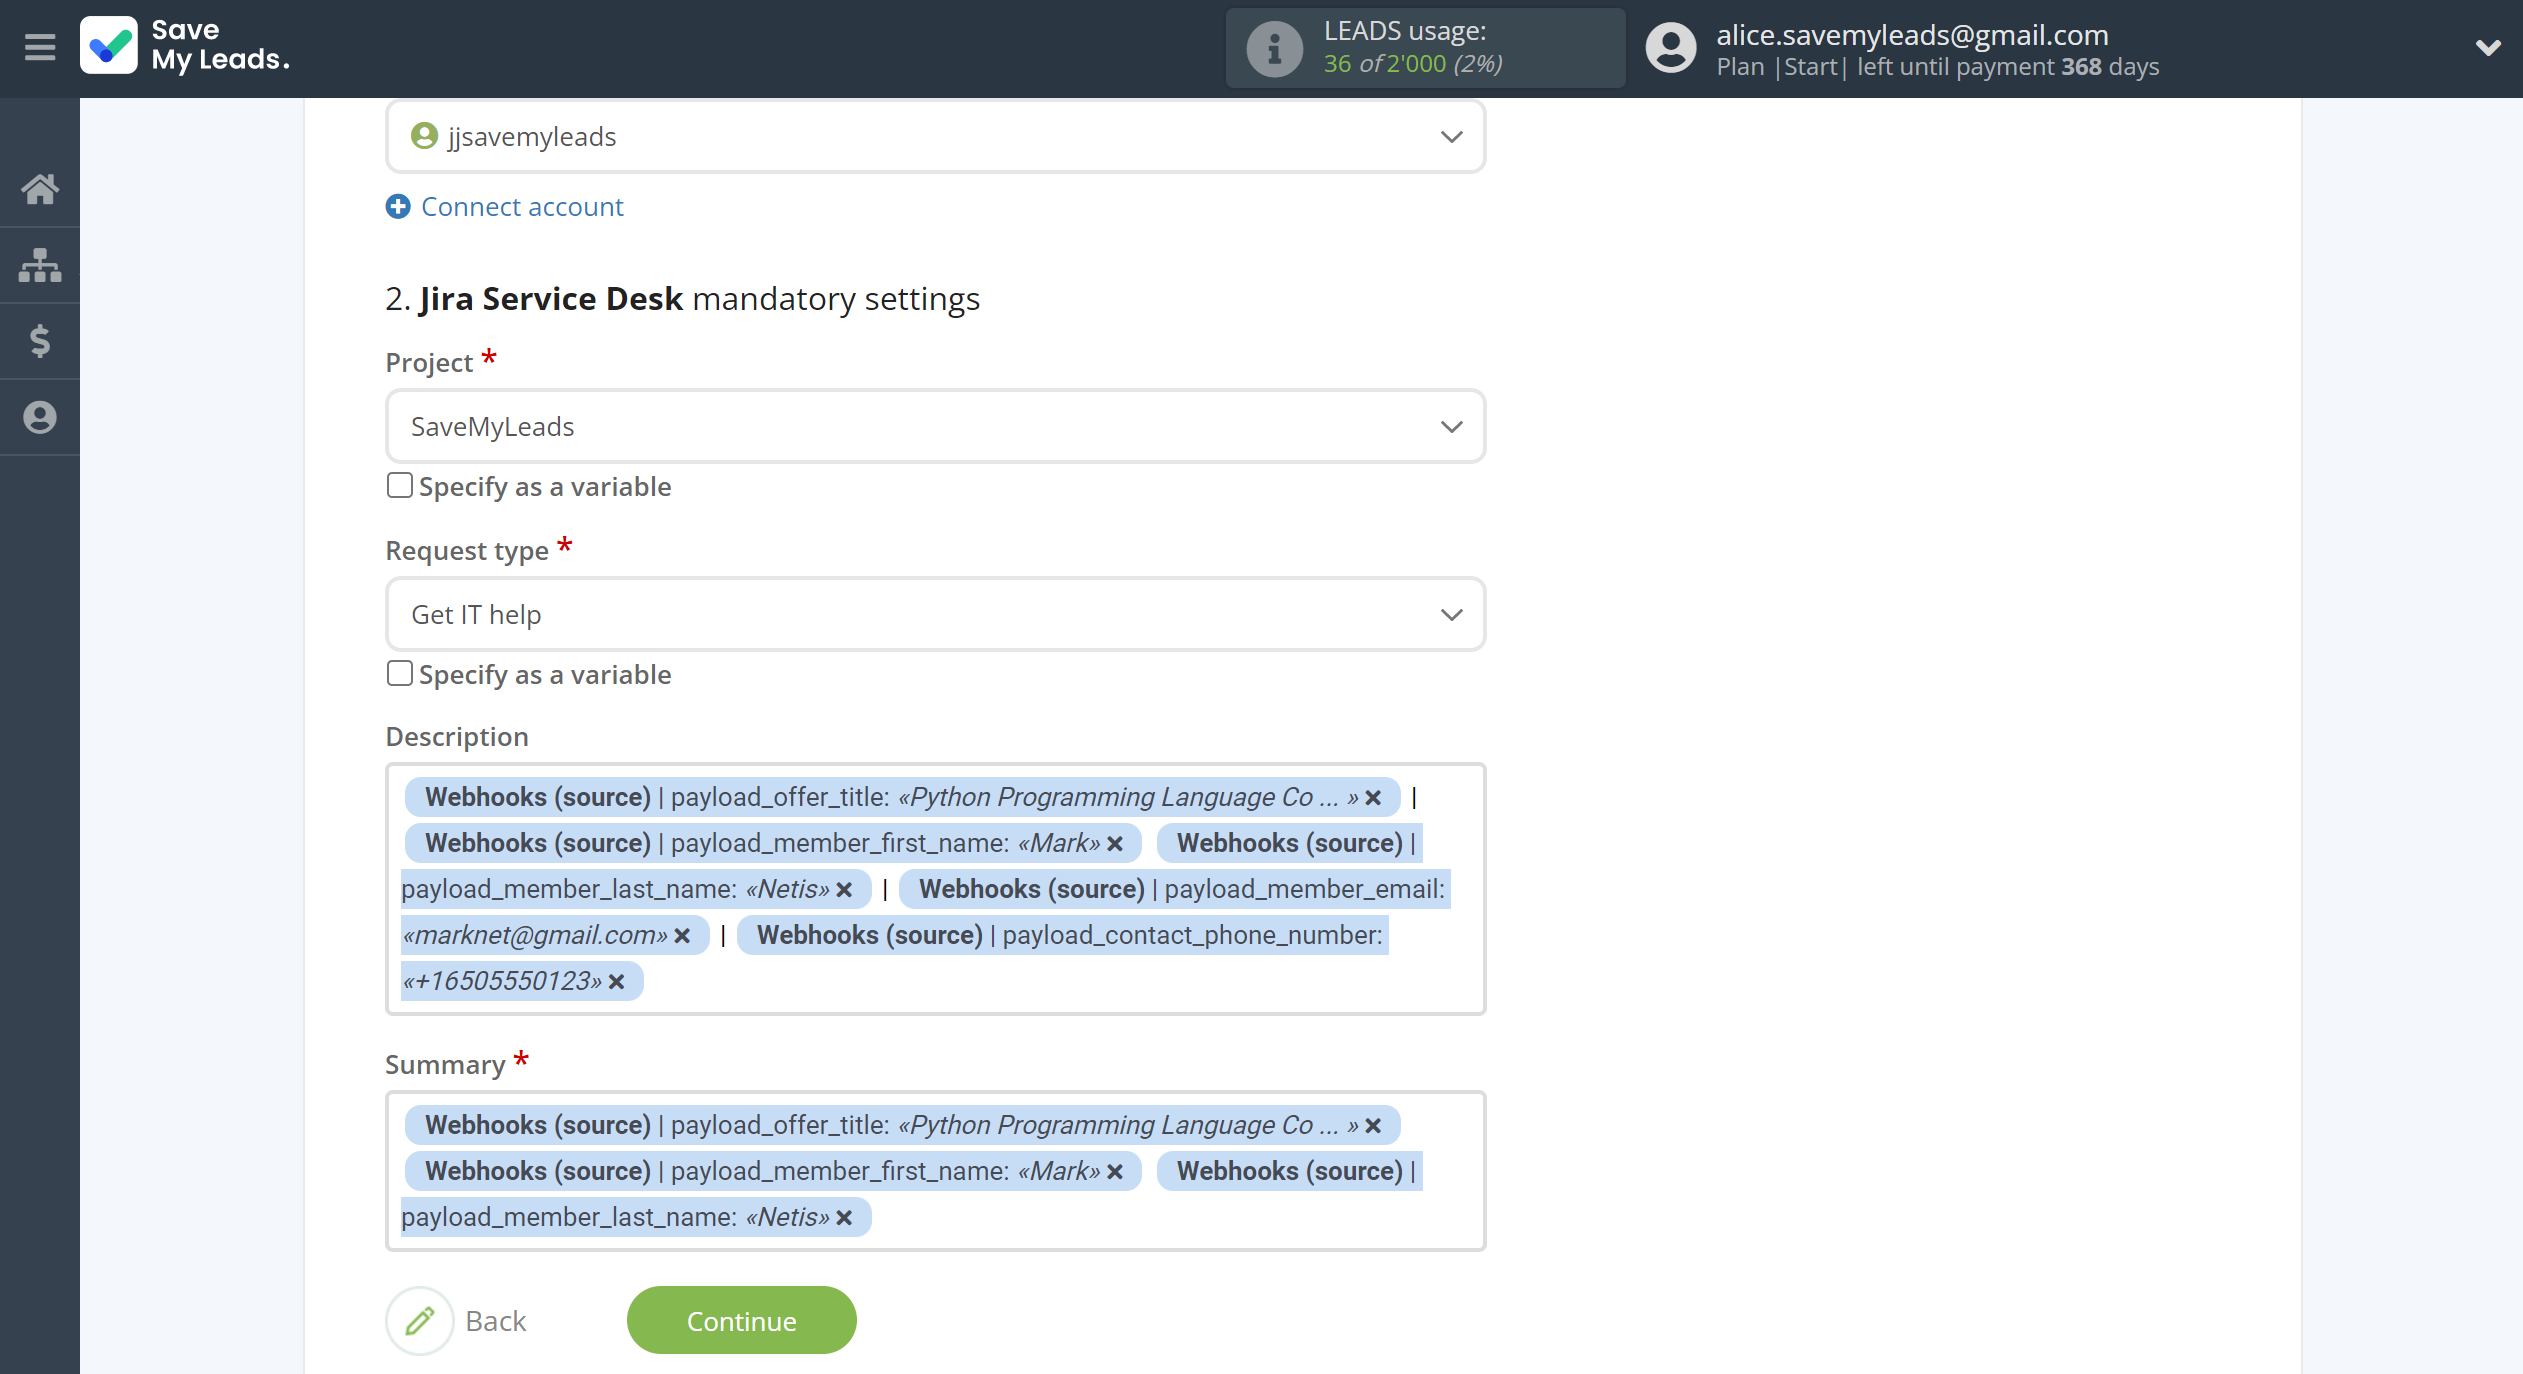Click the pencil edit icon
Screen dimensions: 2523x1374
pyautogui.click(x=420, y=1320)
